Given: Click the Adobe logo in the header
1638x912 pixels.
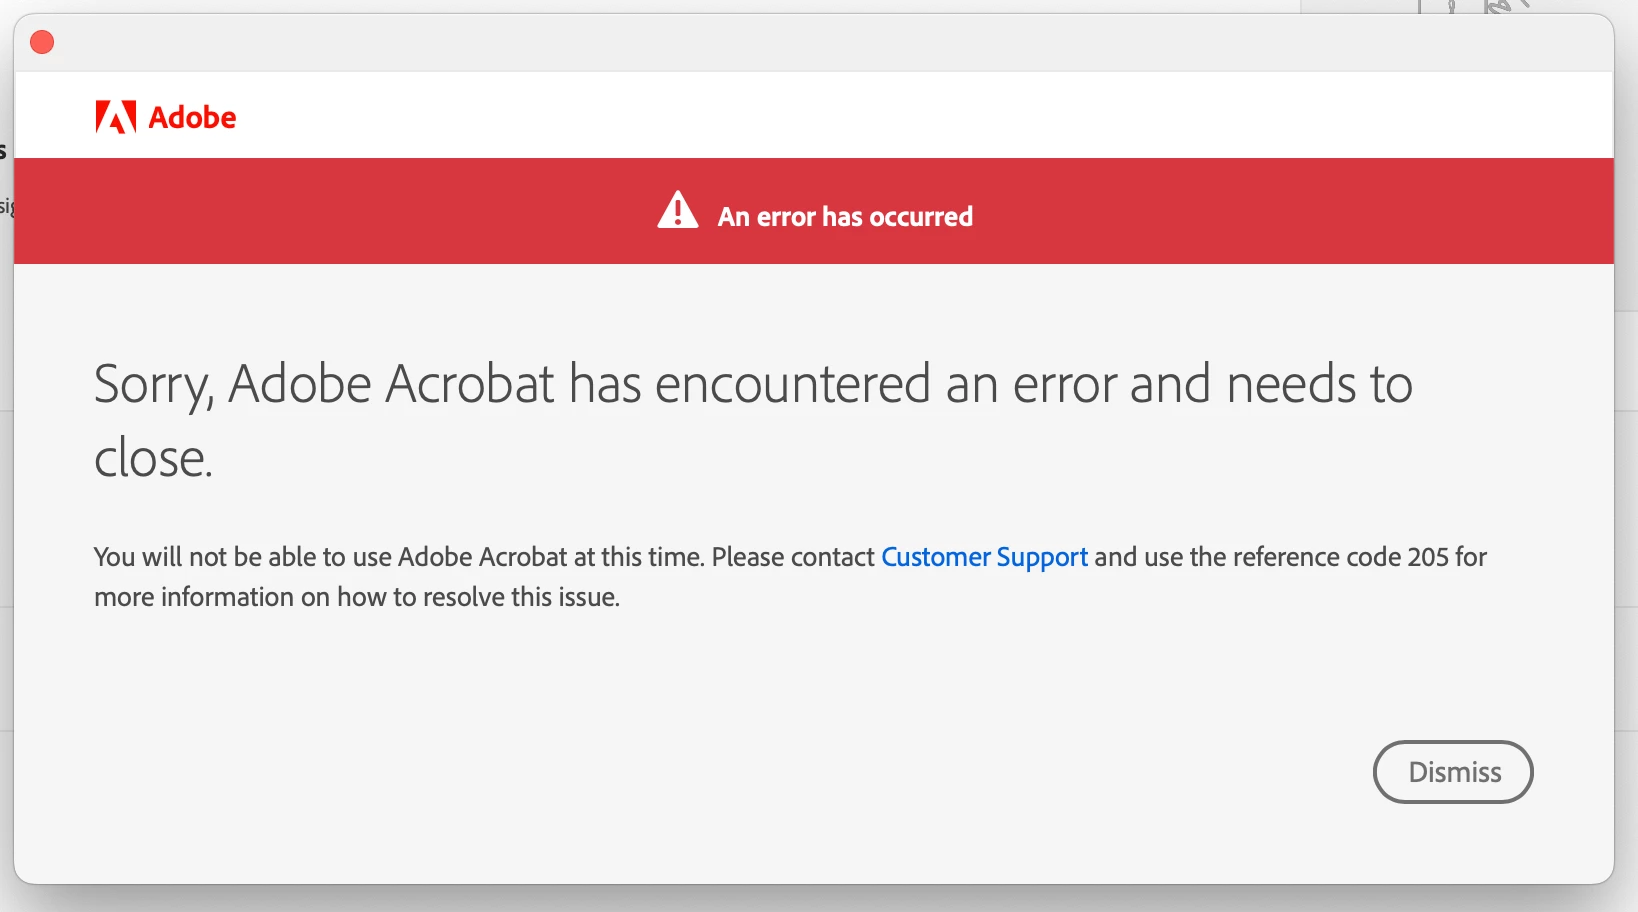Looking at the screenshot, I should pos(166,117).
